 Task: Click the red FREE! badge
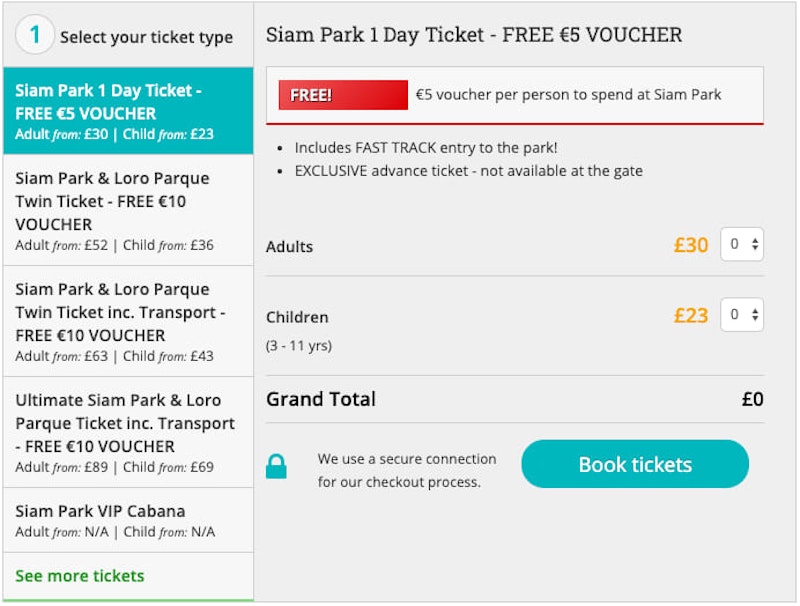pos(343,95)
